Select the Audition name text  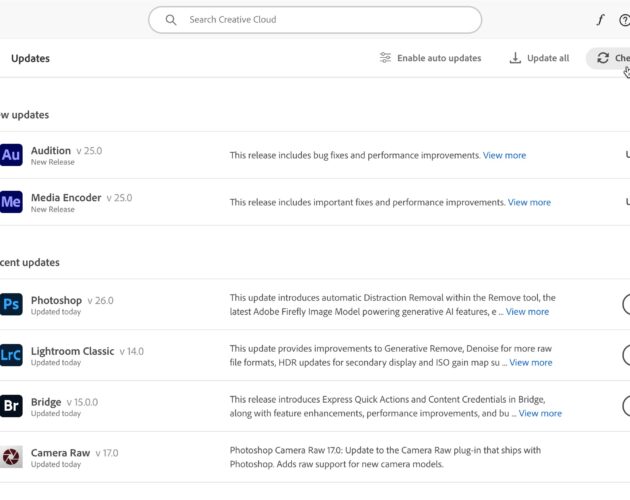pos(51,150)
